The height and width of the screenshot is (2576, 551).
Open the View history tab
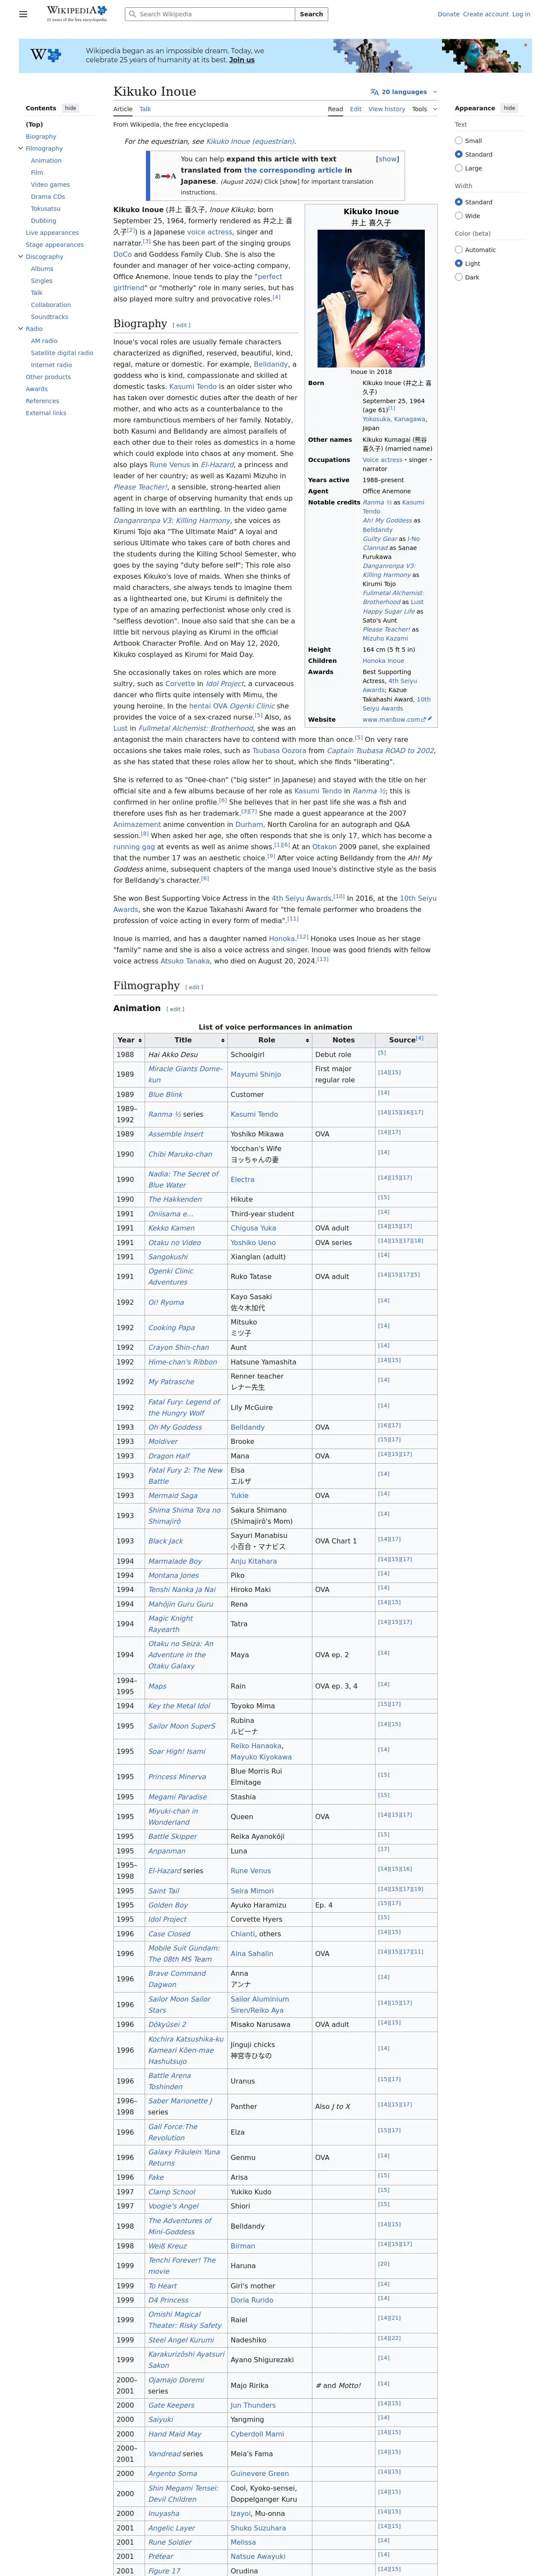(x=387, y=109)
